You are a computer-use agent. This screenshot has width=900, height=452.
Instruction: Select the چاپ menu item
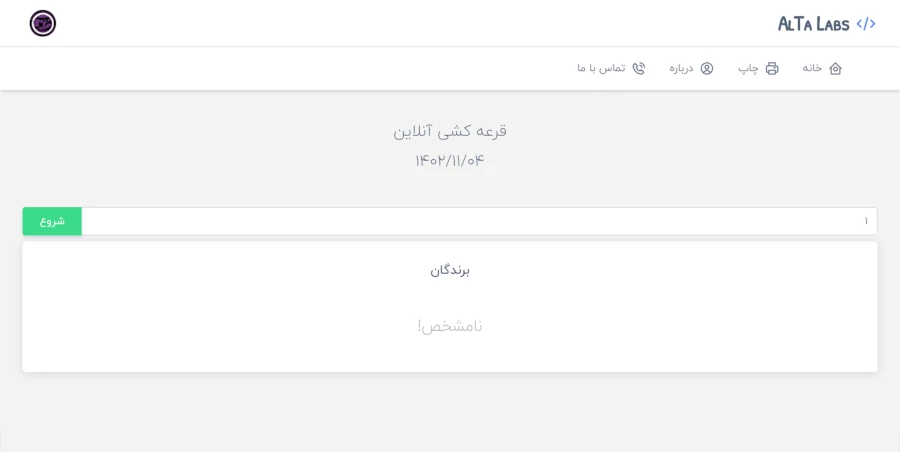[x=749, y=68]
